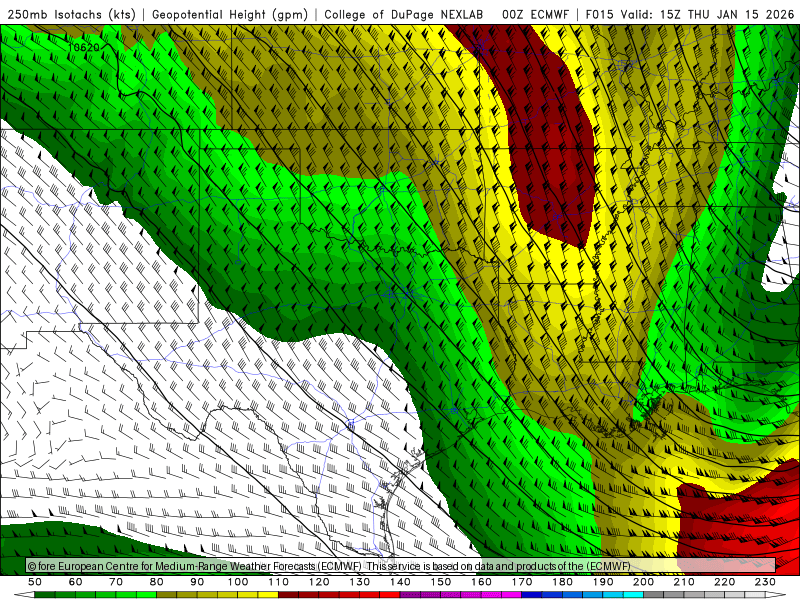Click the "00Z ECMWF" model run label
The width and height of the screenshot is (800, 600).
[535, 14]
